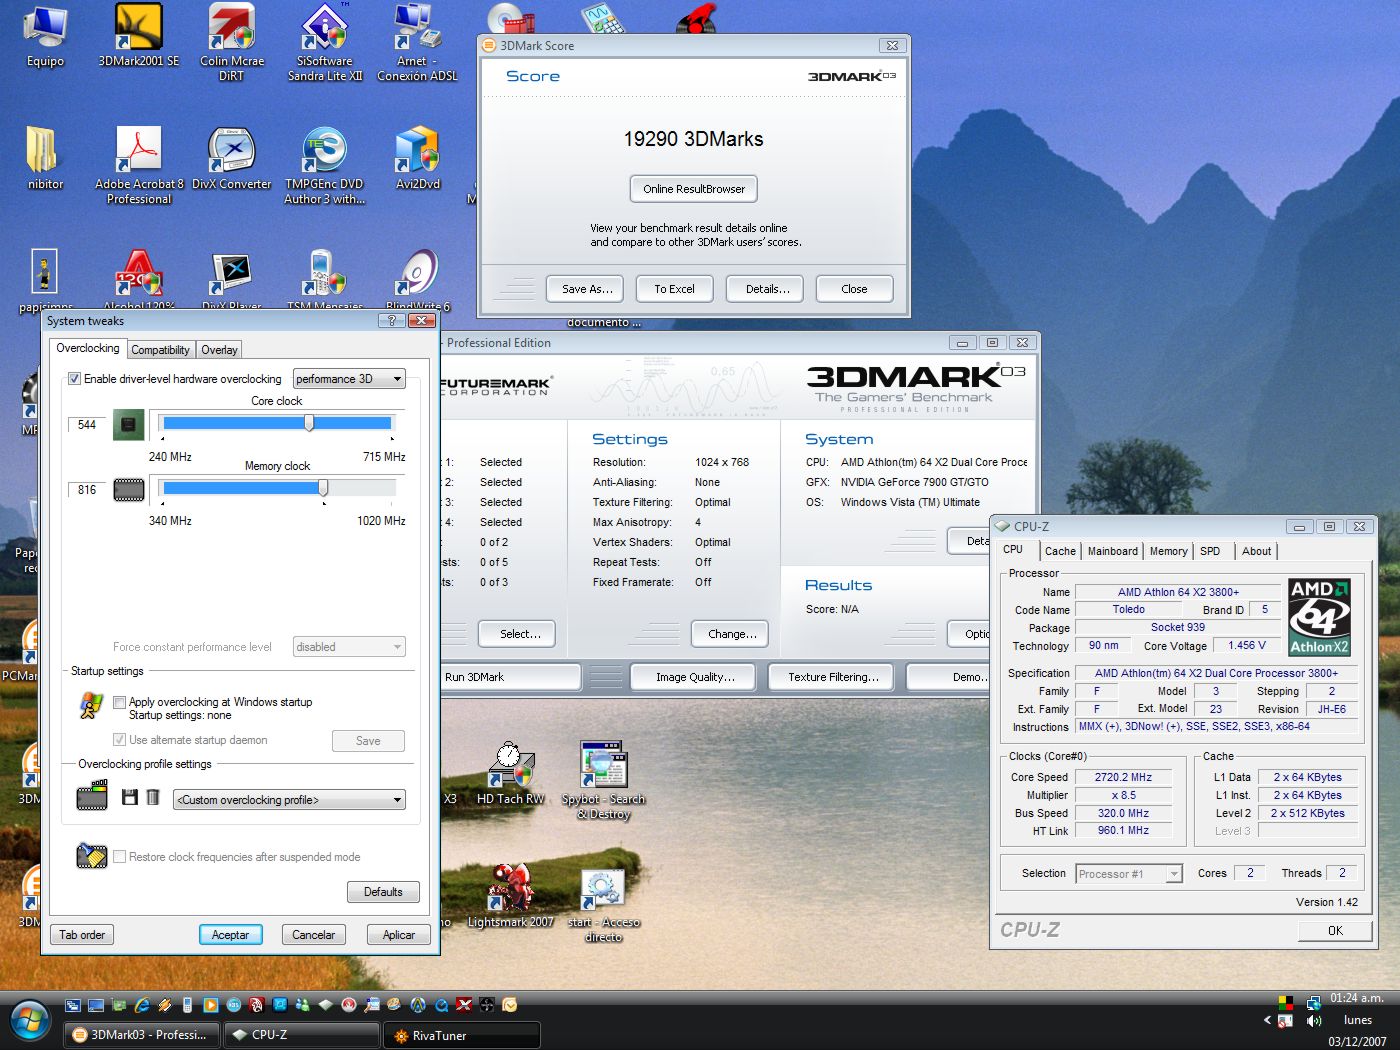Open the Arnet Conexión ADSL shortcut

click(x=417, y=42)
